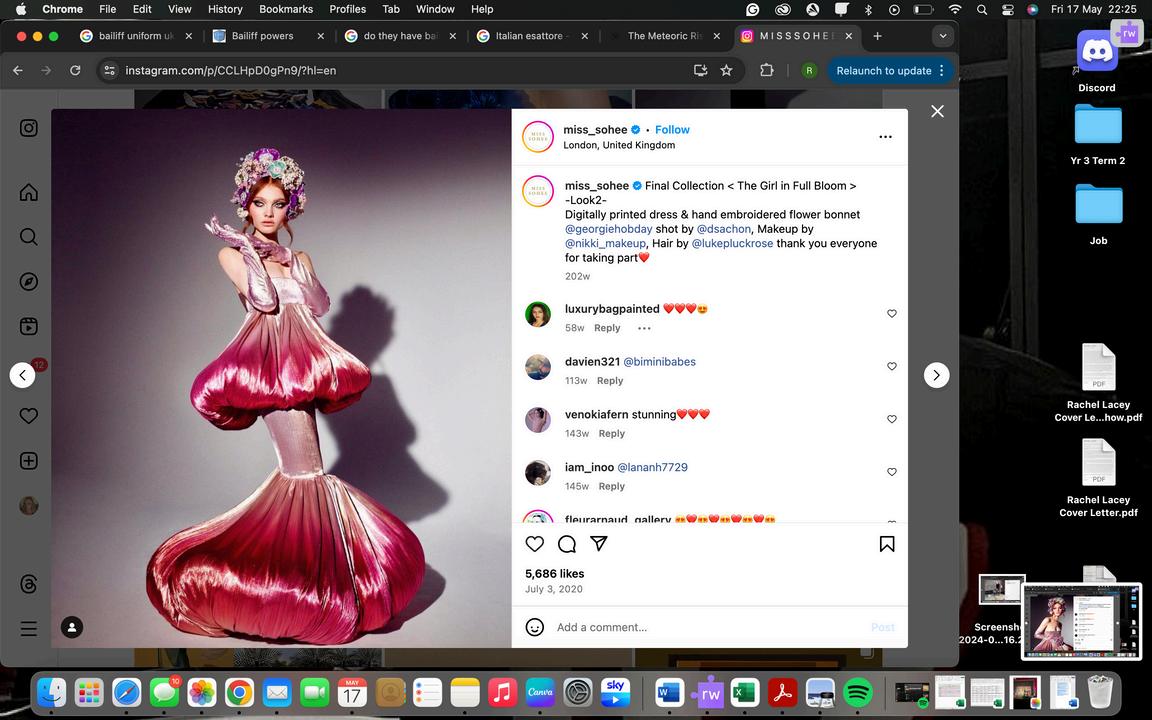Like davien321's comment
Screen dimensions: 1152x720
click(892, 367)
